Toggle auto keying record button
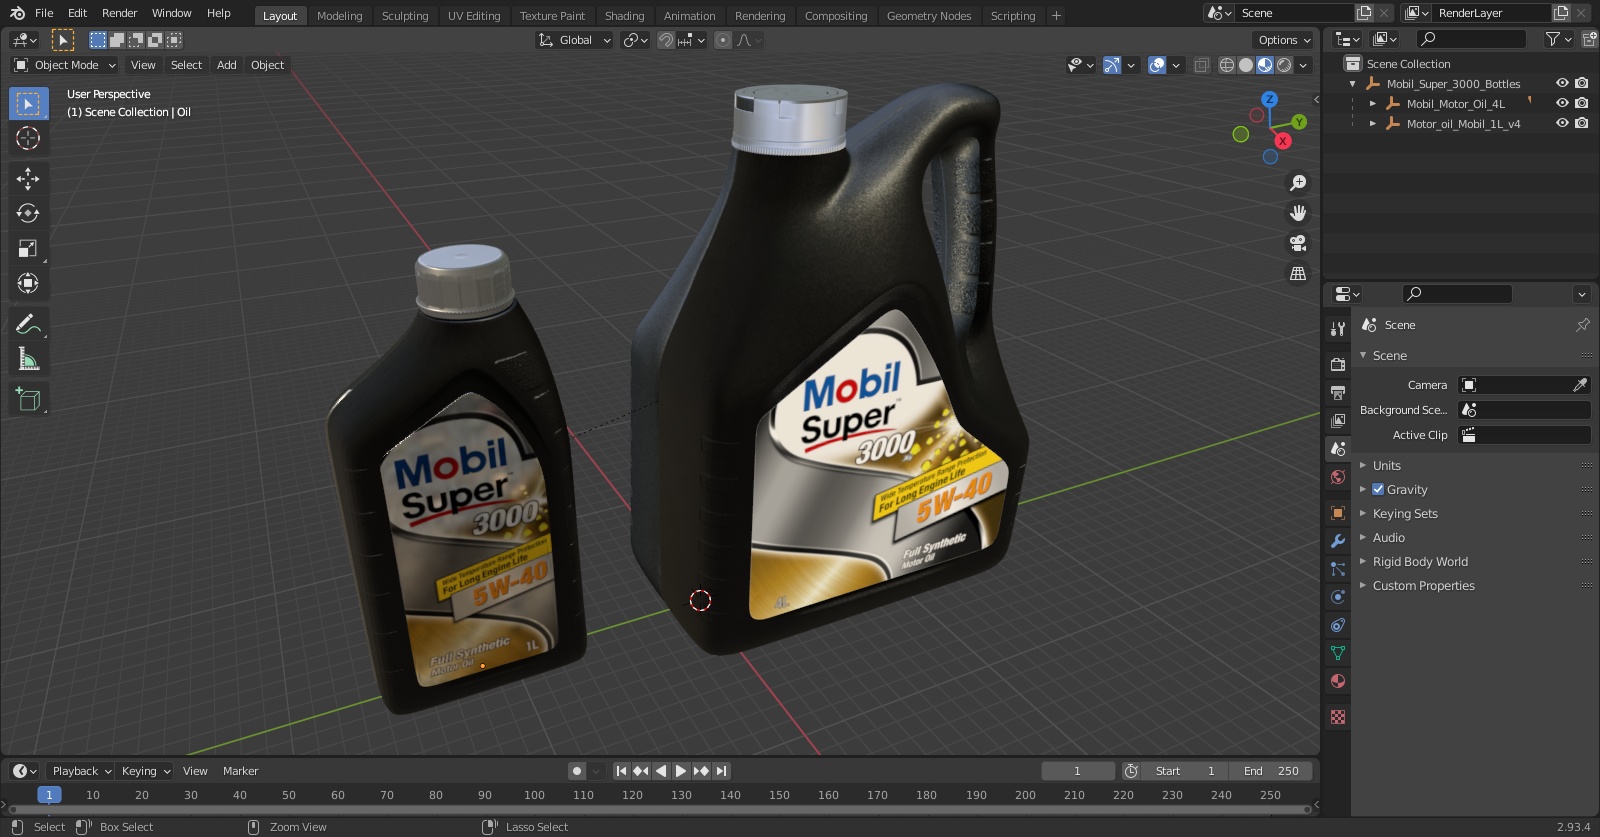The width and height of the screenshot is (1600, 837). pyautogui.click(x=577, y=771)
